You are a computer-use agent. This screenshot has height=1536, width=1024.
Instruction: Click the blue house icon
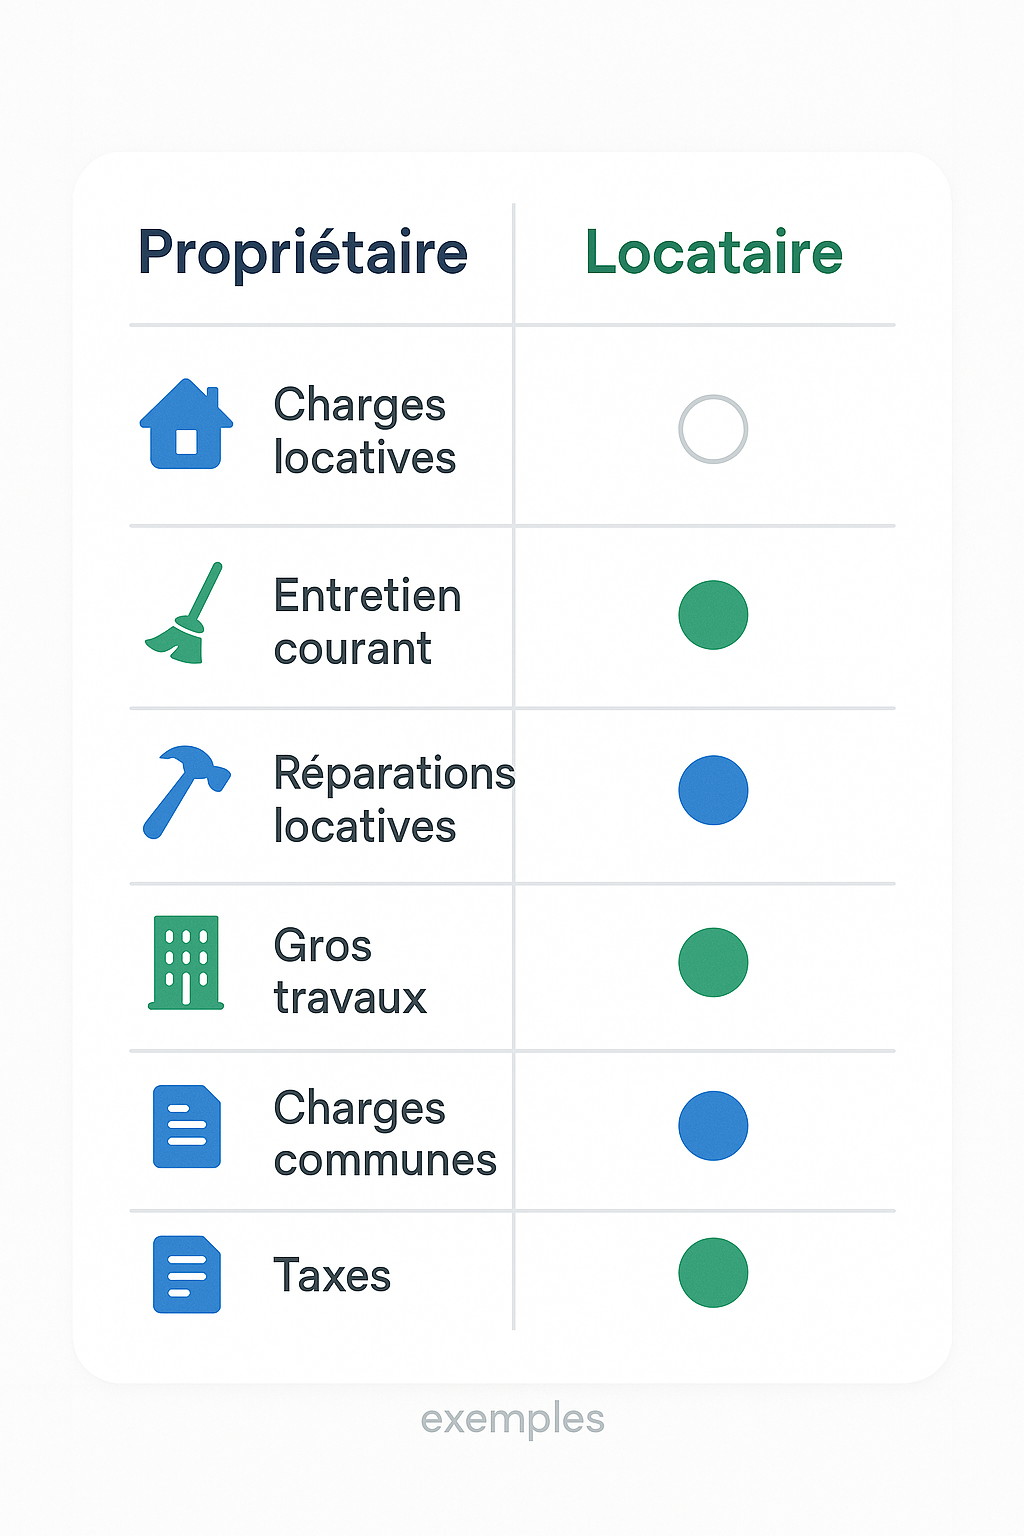click(x=186, y=425)
